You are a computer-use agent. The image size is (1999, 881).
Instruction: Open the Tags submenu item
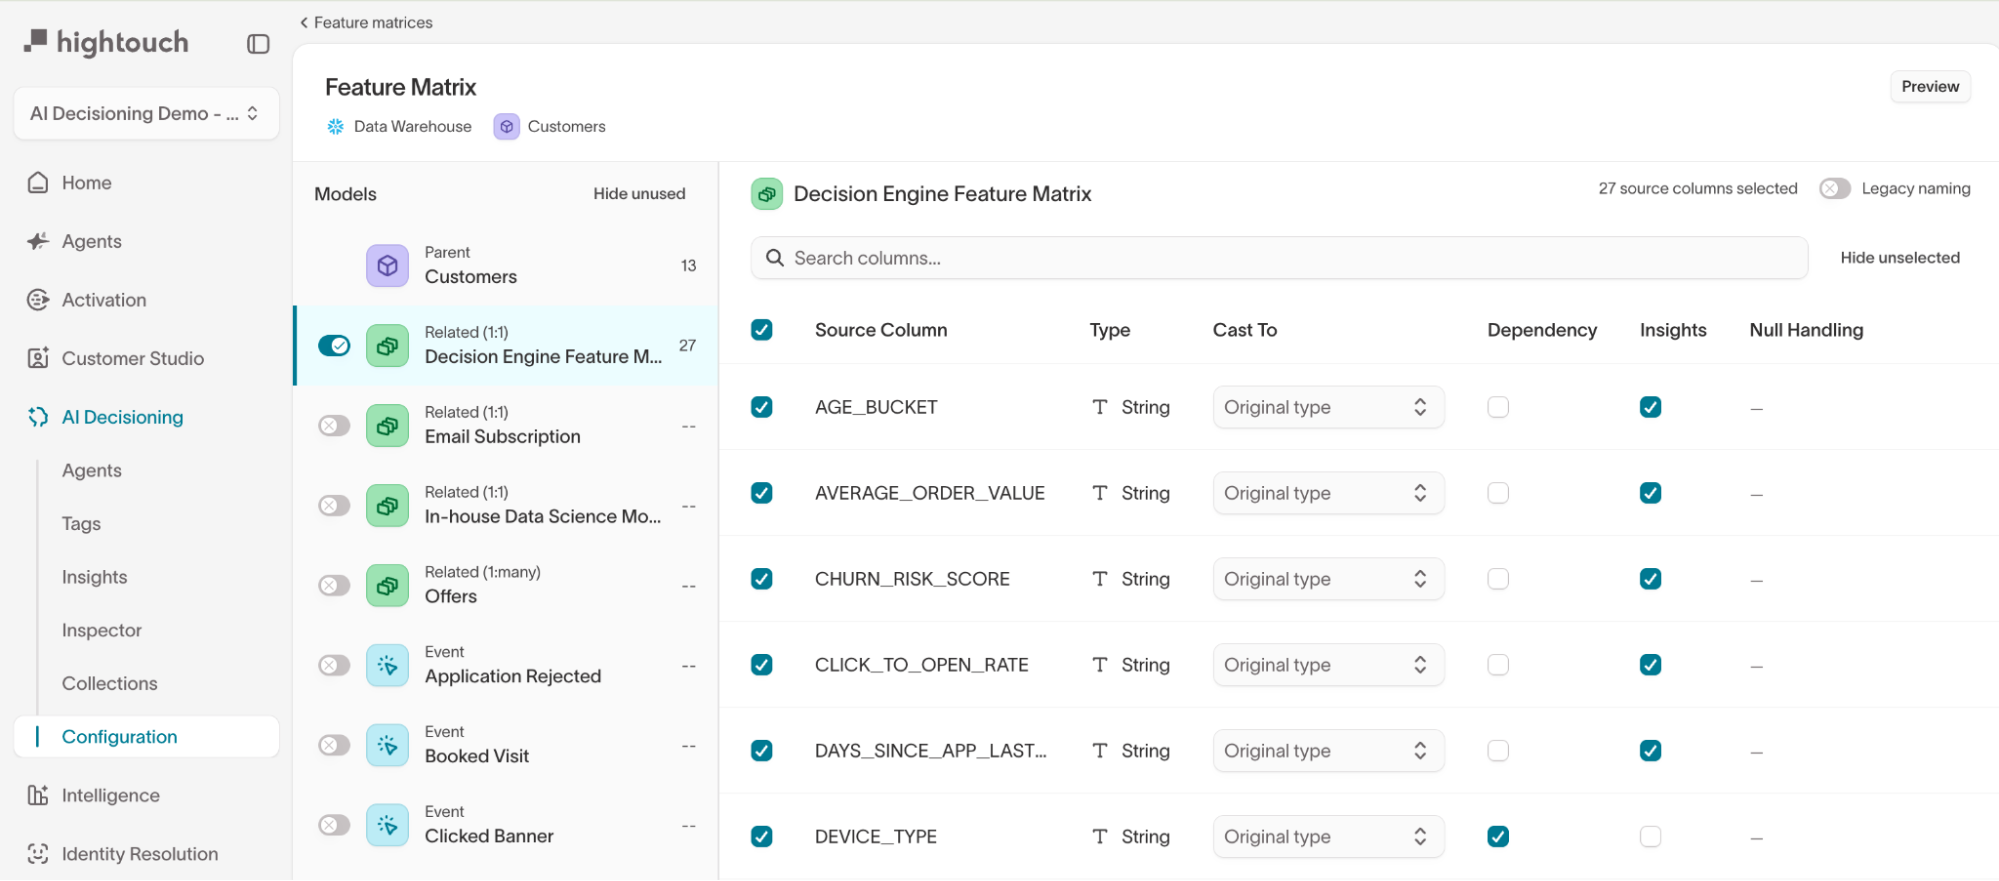point(81,524)
